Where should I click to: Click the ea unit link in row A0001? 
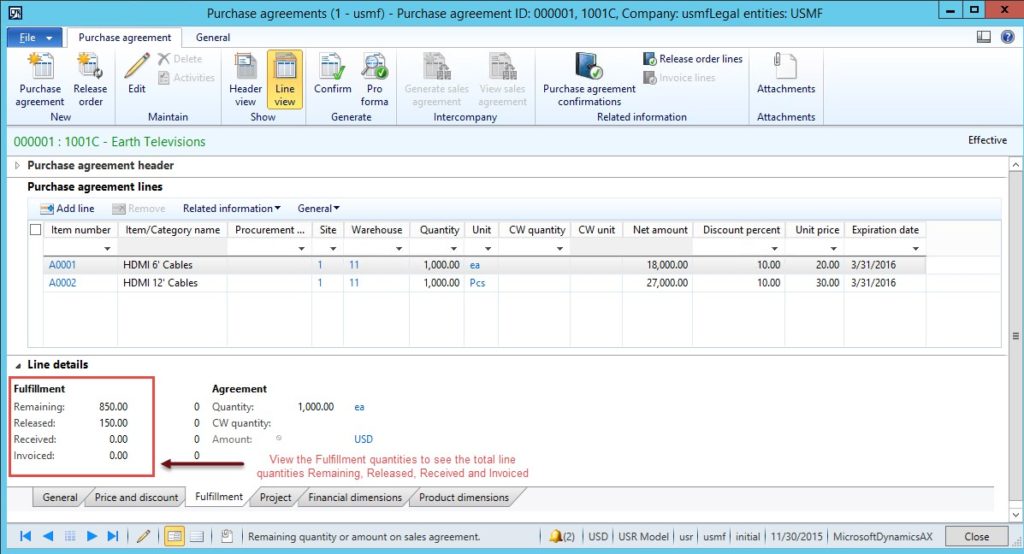click(475, 265)
